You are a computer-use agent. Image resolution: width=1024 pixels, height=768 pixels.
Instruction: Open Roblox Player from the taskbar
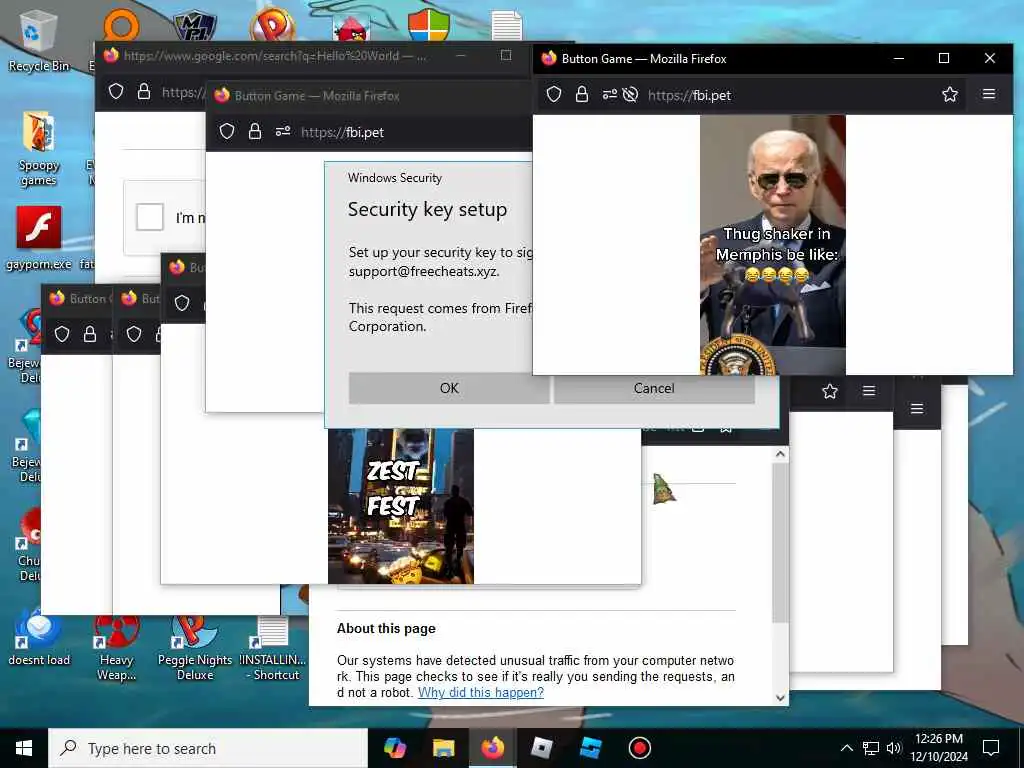(x=541, y=748)
